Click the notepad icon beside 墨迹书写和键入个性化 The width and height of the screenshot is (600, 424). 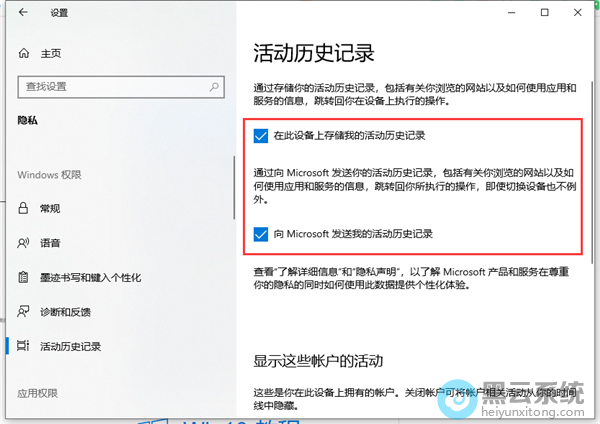(x=24, y=277)
